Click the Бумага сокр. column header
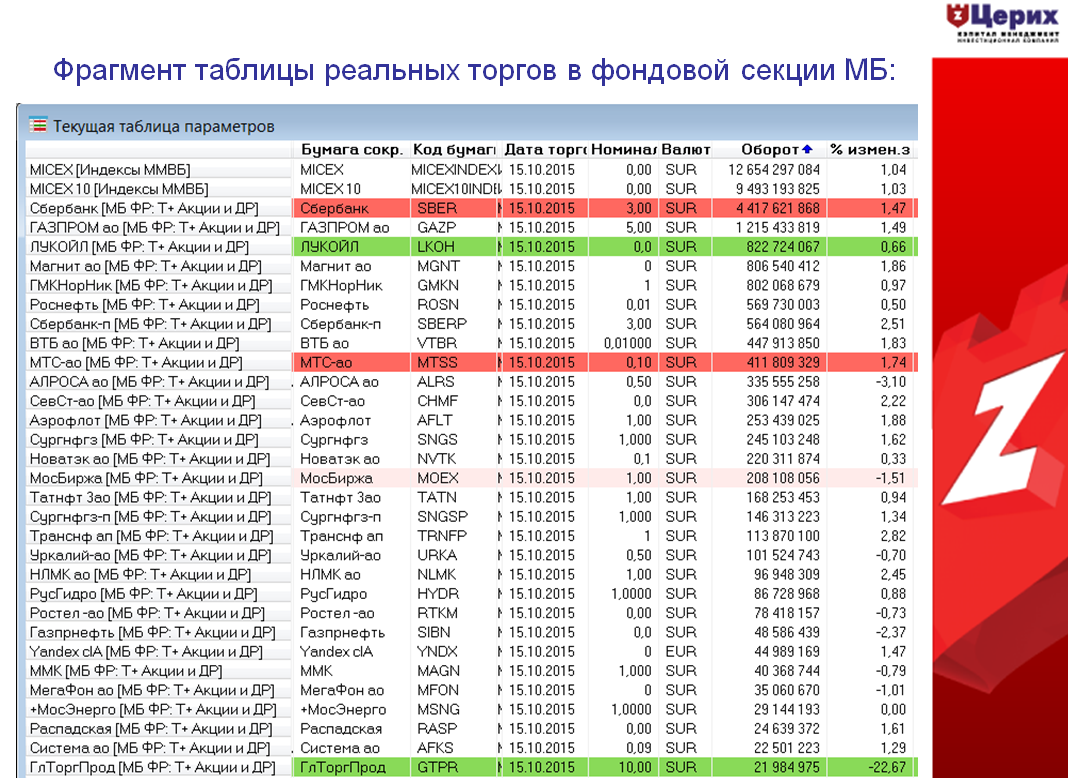 pos(351,150)
